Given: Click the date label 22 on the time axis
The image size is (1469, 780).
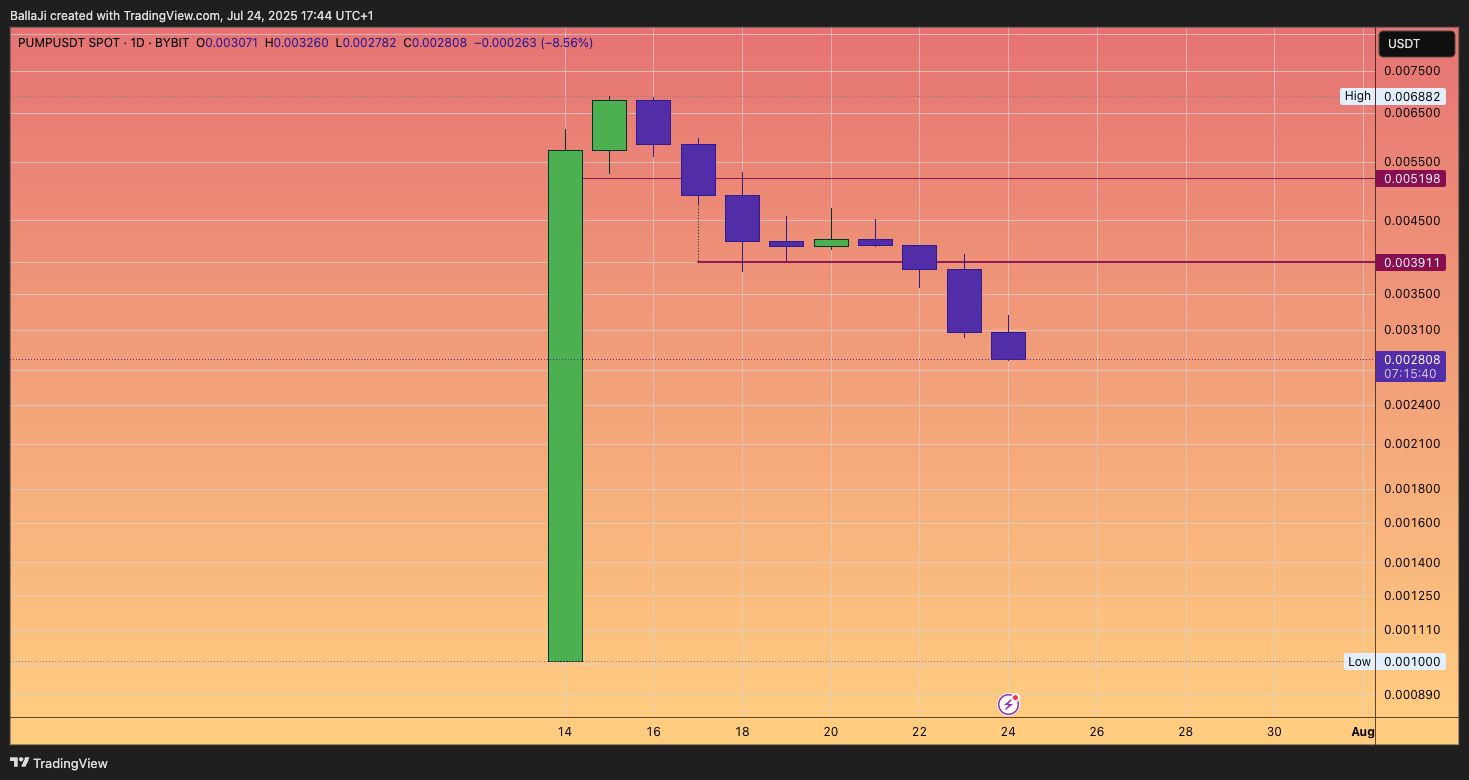Looking at the screenshot, I should point(920,732).
